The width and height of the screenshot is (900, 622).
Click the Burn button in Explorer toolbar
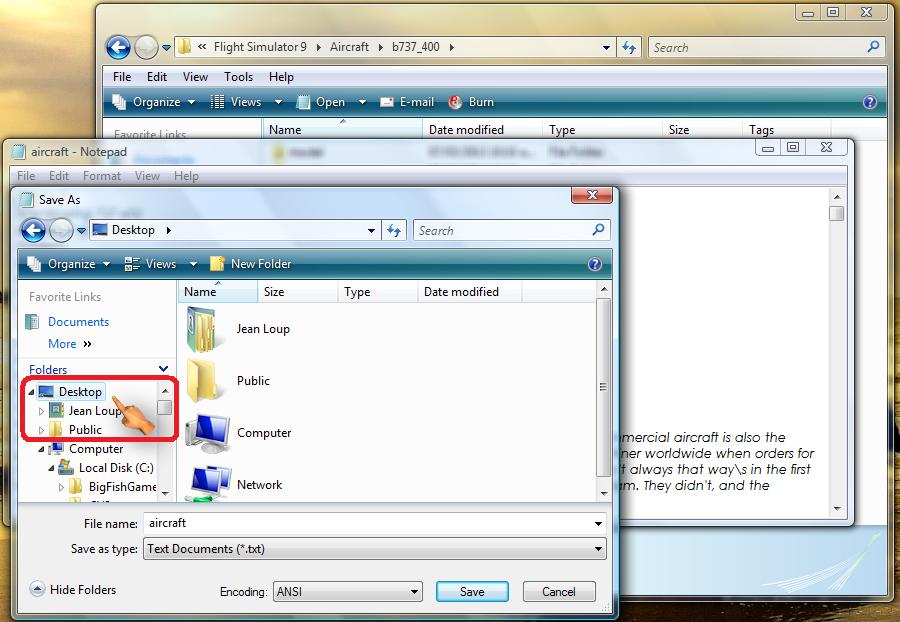[472, 102]
